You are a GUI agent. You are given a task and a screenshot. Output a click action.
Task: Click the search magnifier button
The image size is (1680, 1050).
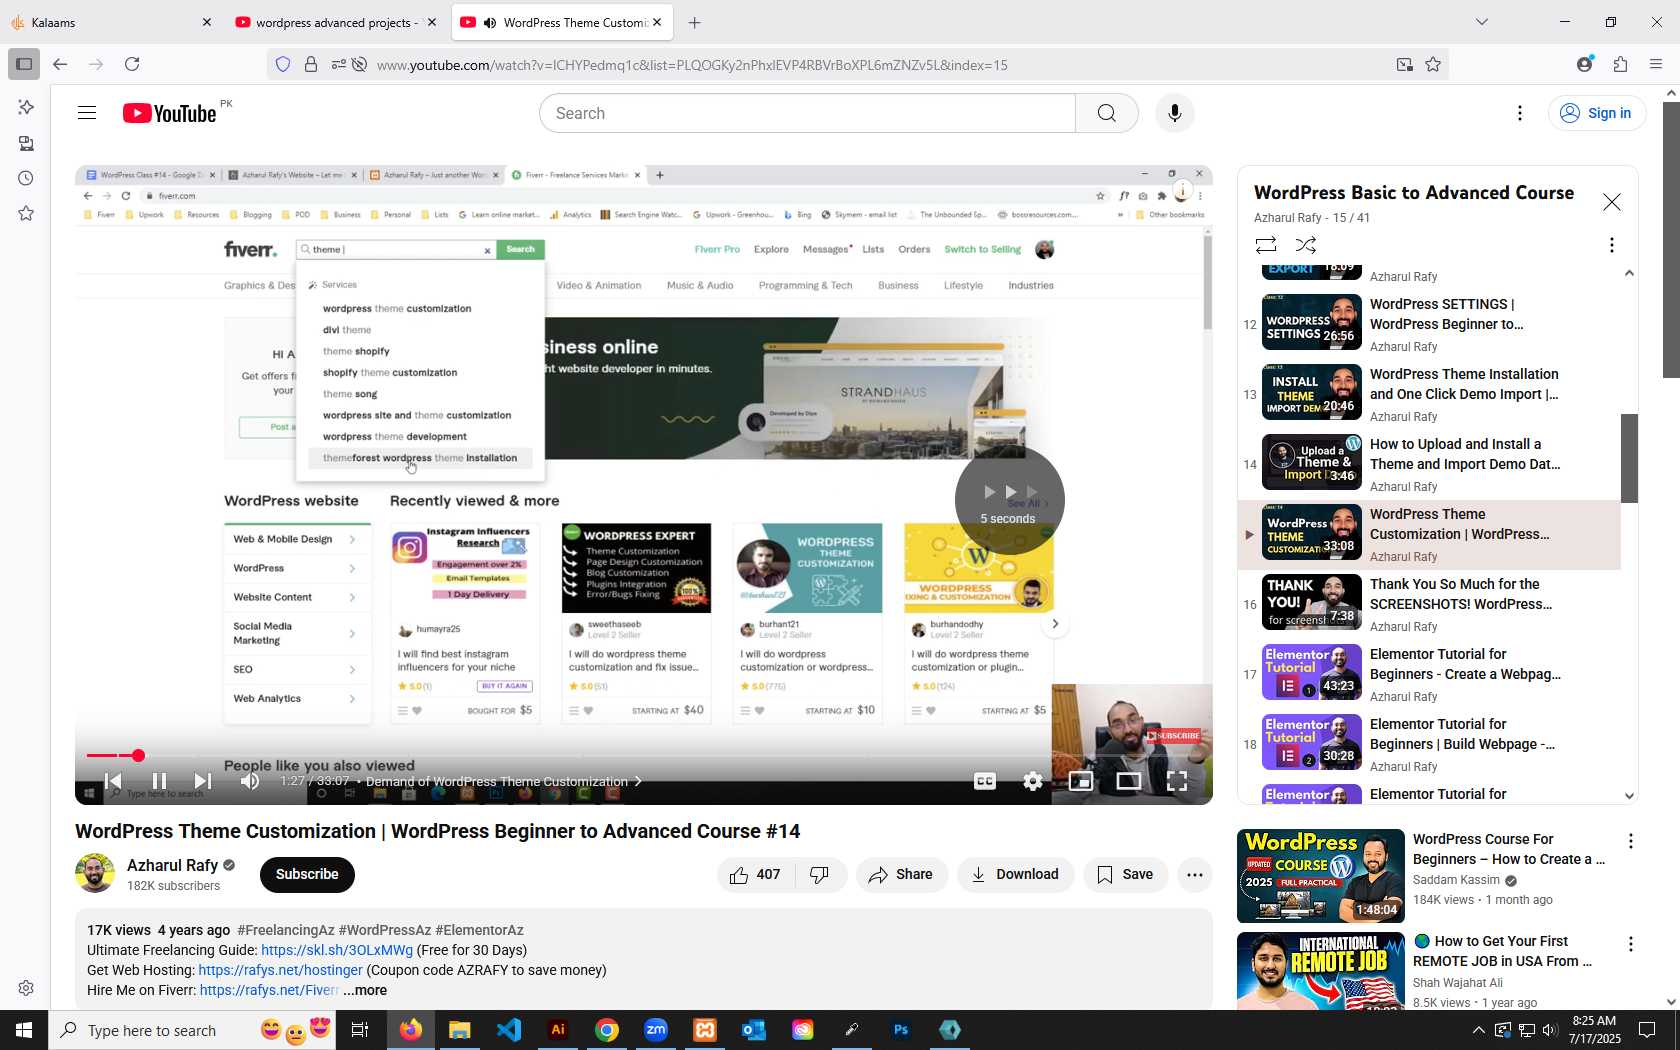point(1106,113)
